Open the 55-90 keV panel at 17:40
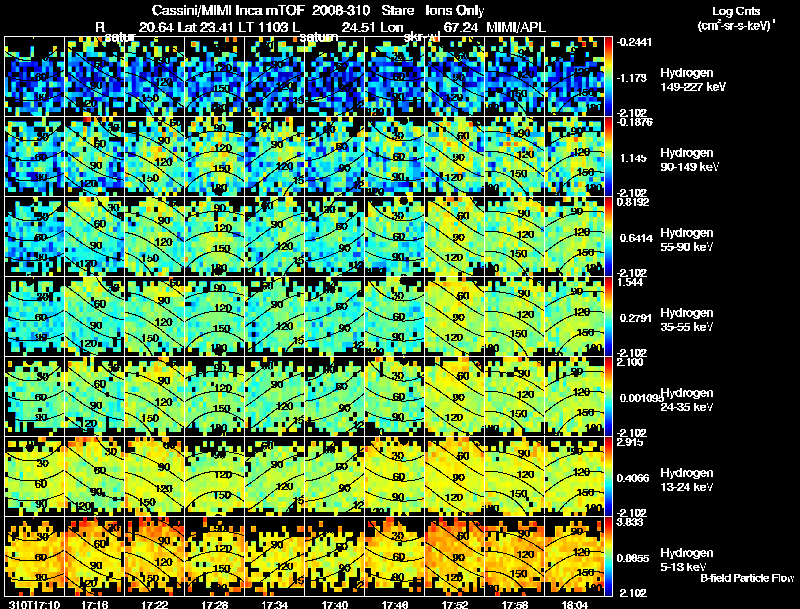This screenshot has height=609, width=800. [335, 237]
